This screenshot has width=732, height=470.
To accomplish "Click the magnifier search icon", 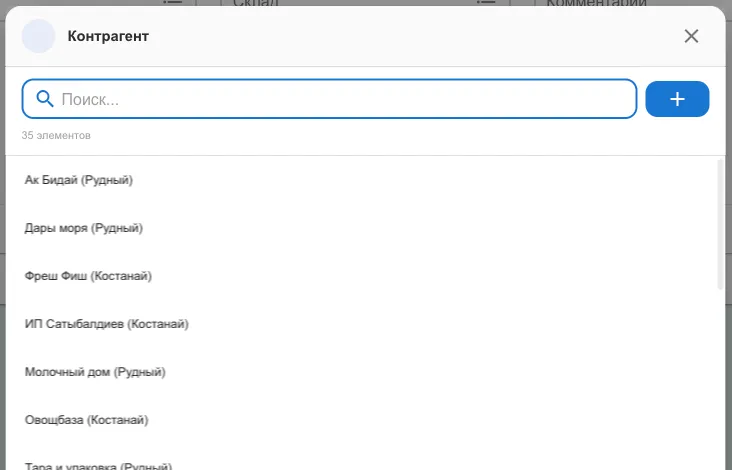I will click(x=45, y=99).
